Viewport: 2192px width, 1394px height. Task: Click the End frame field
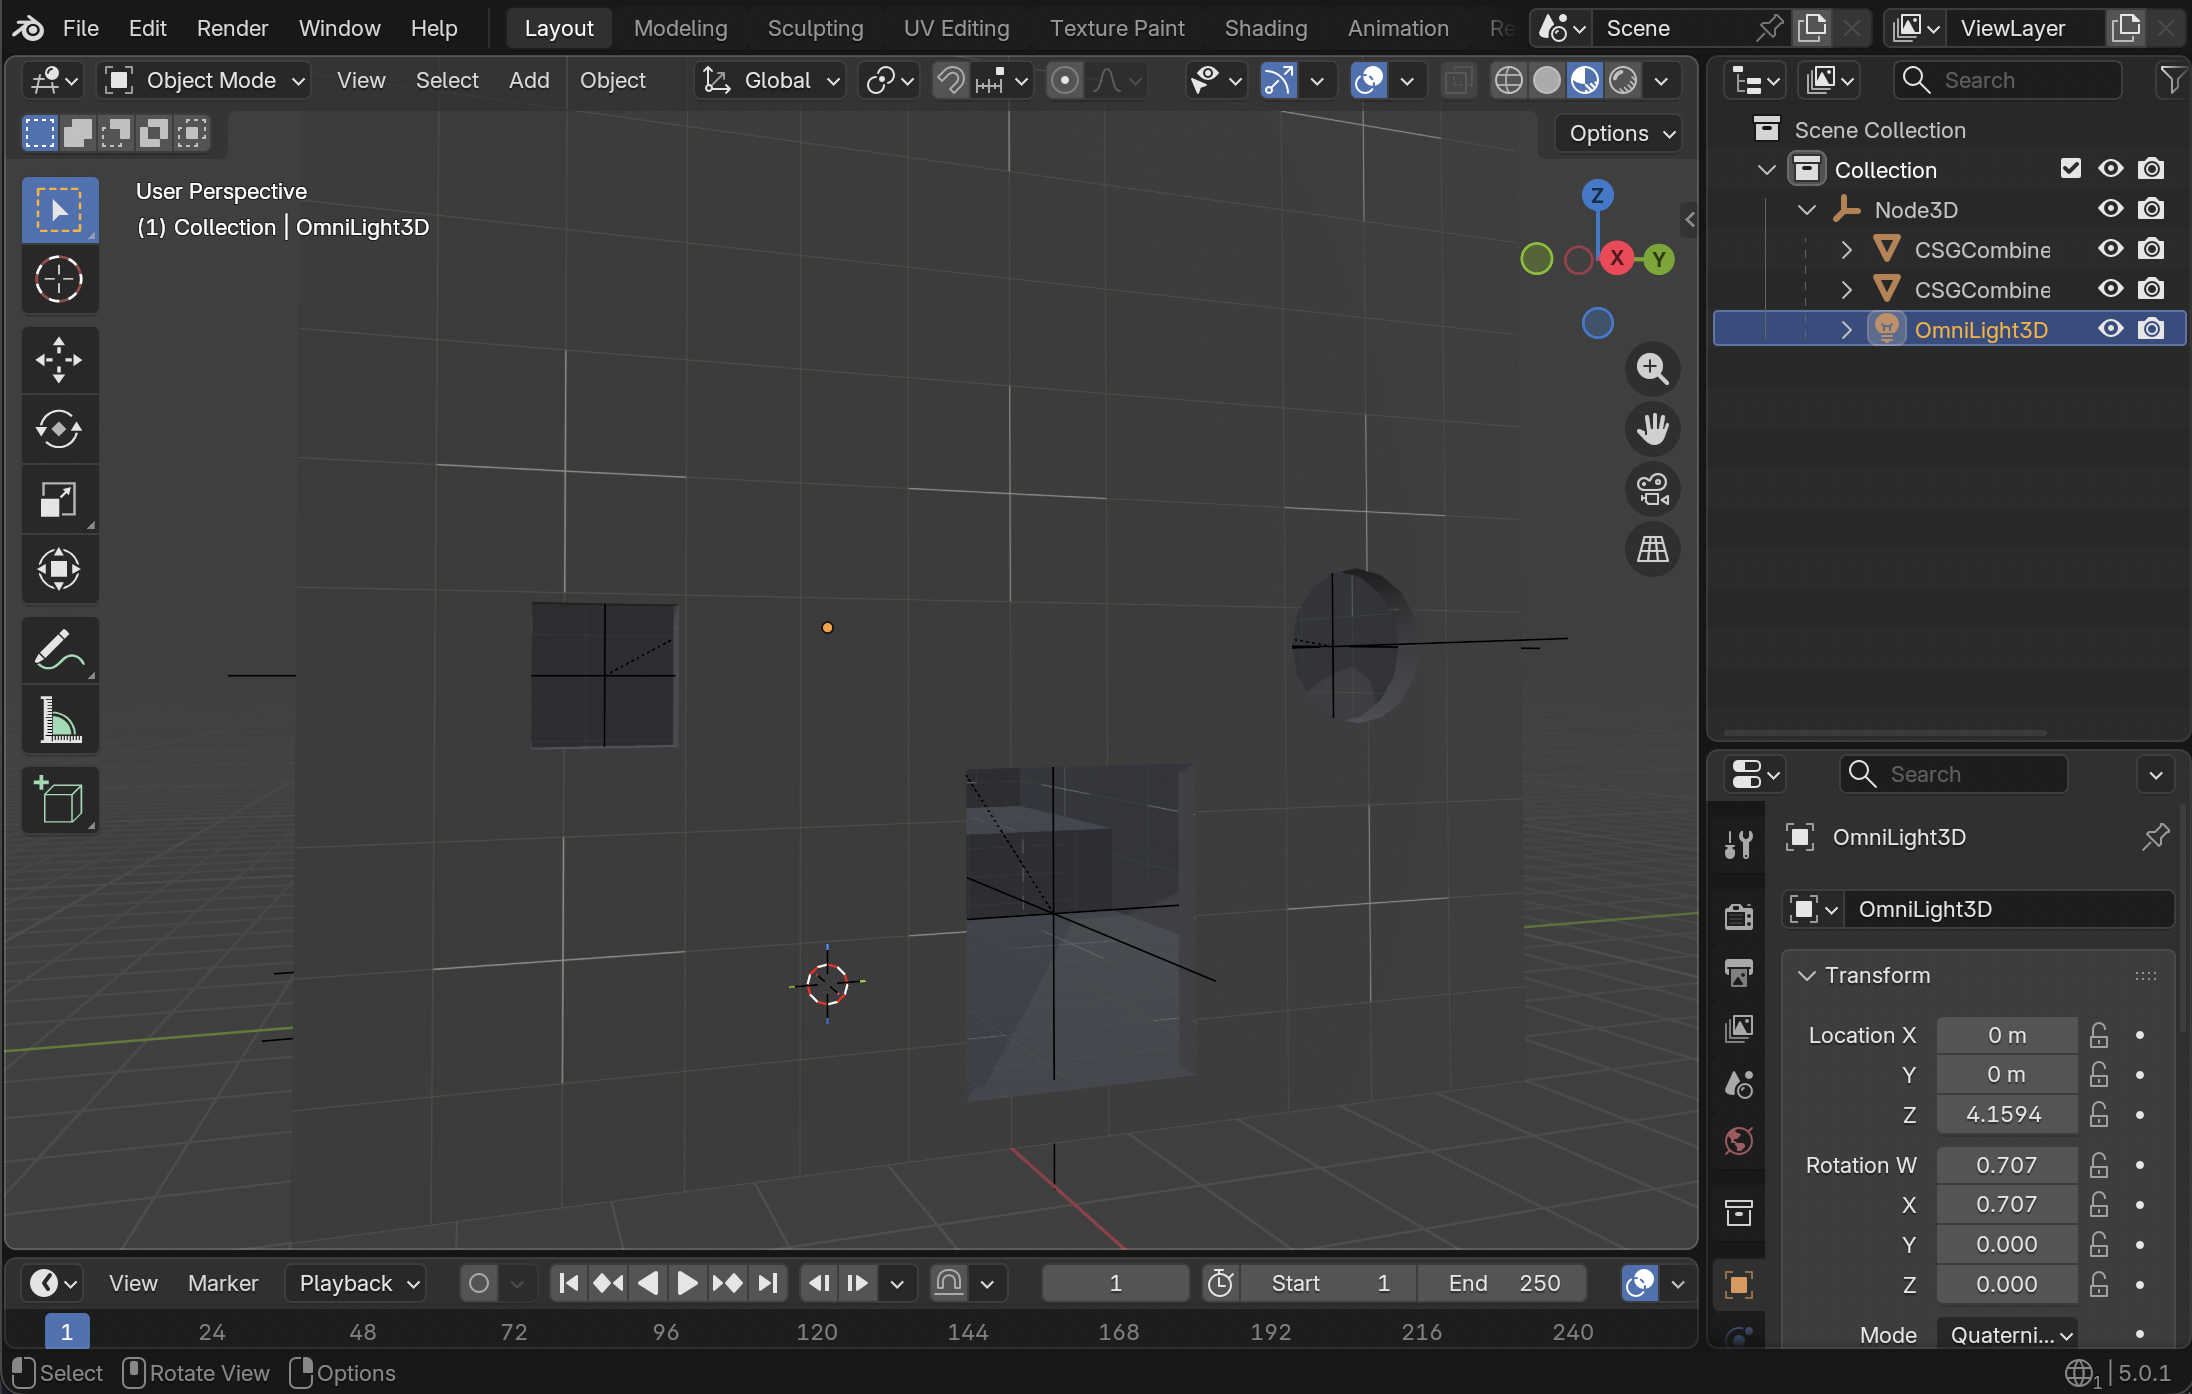1503,1283
